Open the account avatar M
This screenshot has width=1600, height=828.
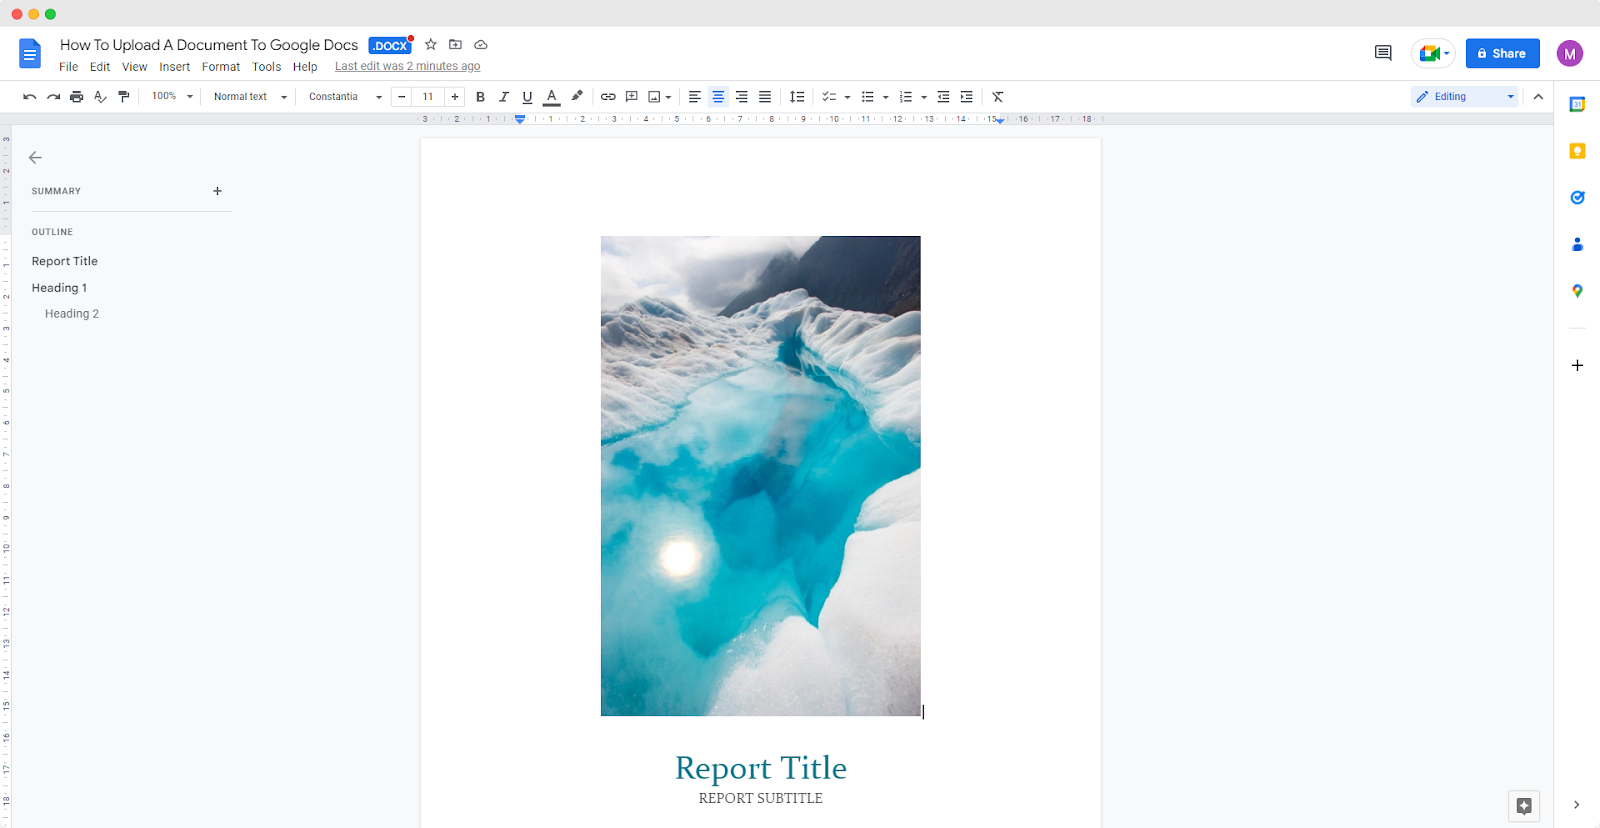[x=1570, y=53]
